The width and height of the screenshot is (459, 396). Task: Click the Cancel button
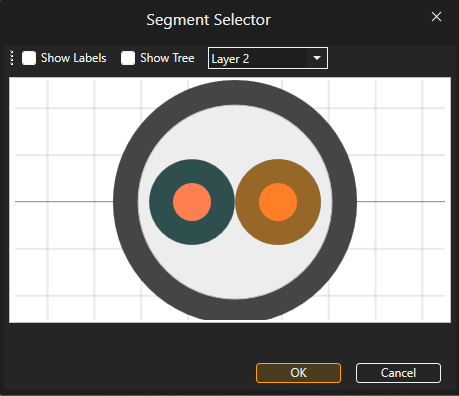click(398, 373)
